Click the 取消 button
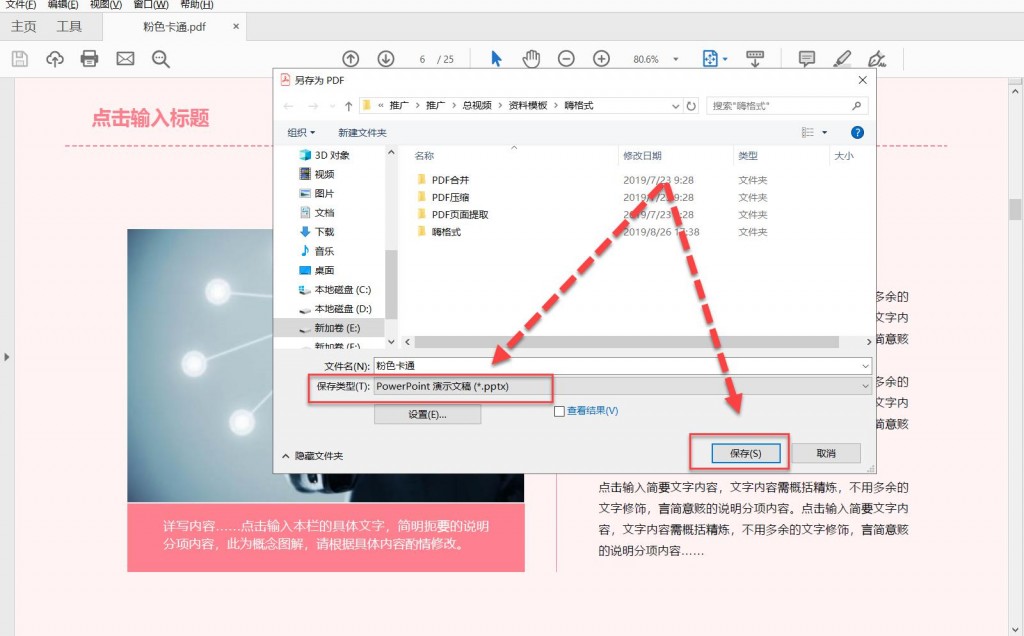Screen dimensions: 1024x636 (826, 453)
